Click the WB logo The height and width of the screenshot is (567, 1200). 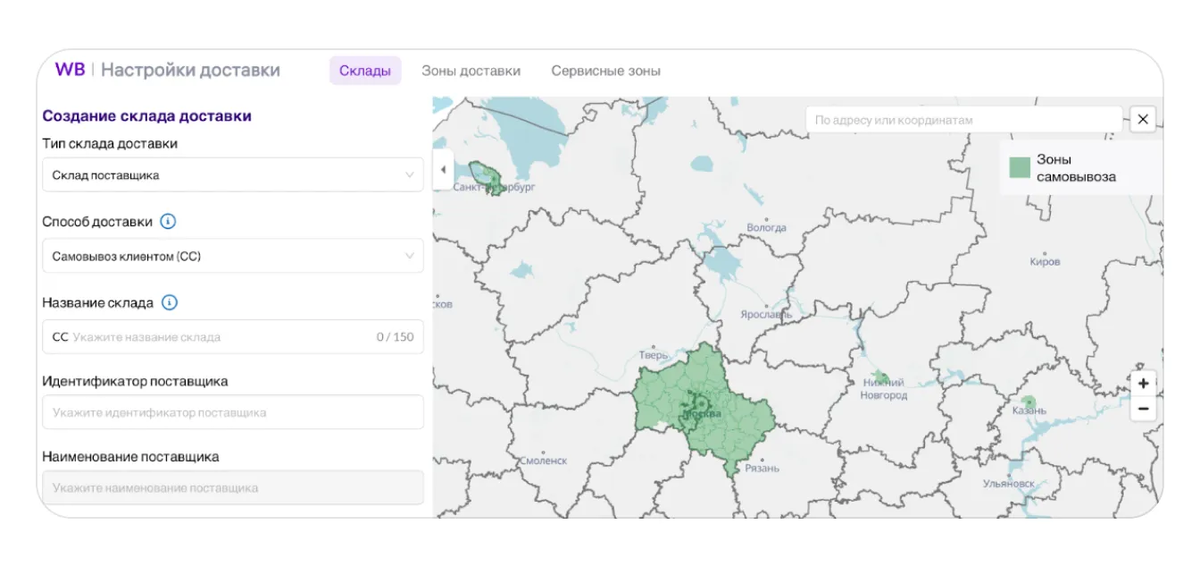(69, 70)
